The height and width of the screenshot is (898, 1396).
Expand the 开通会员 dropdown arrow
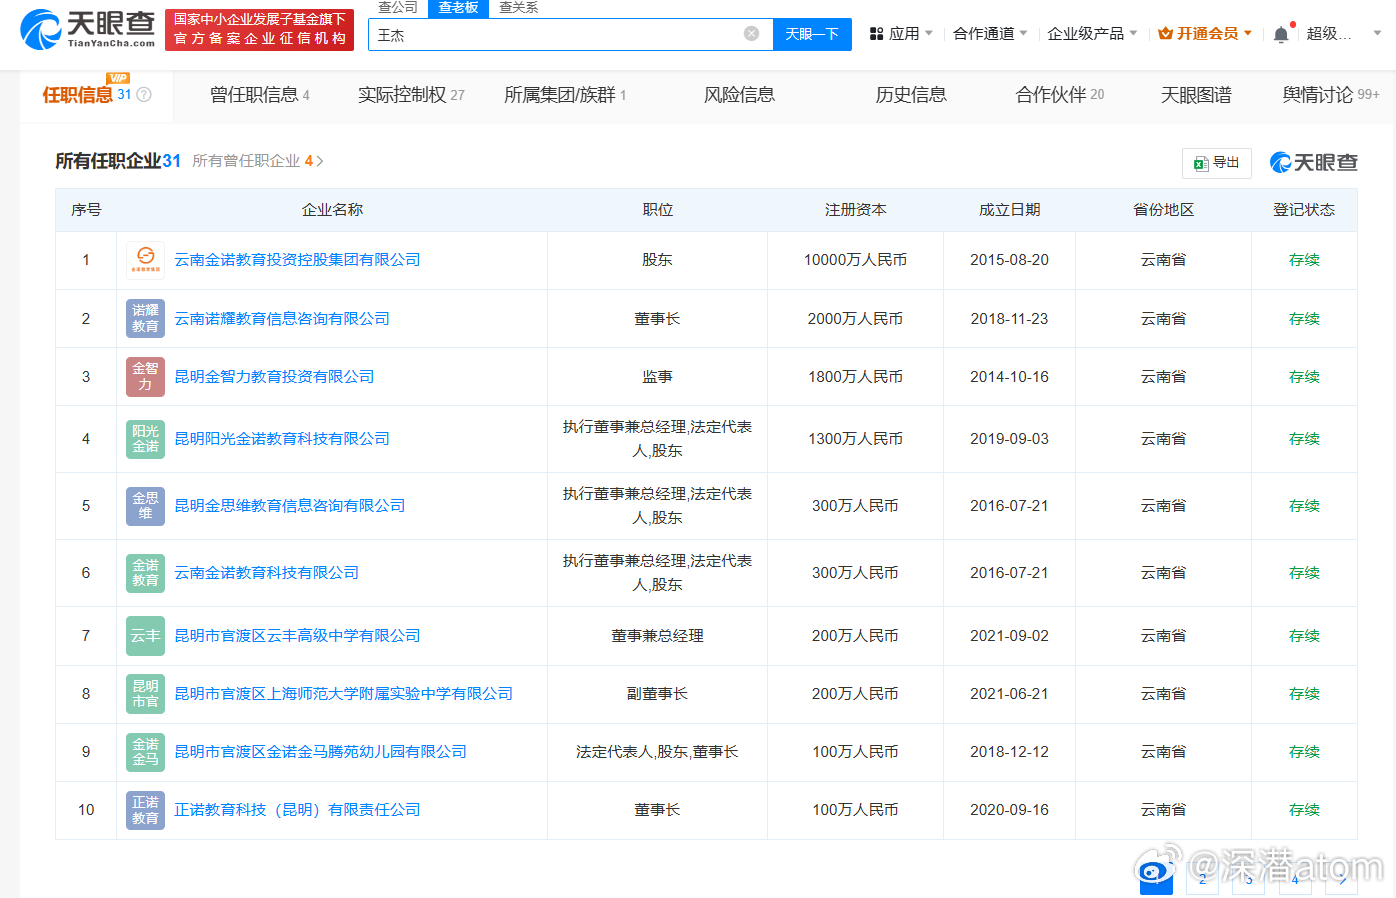point(1248,33)
